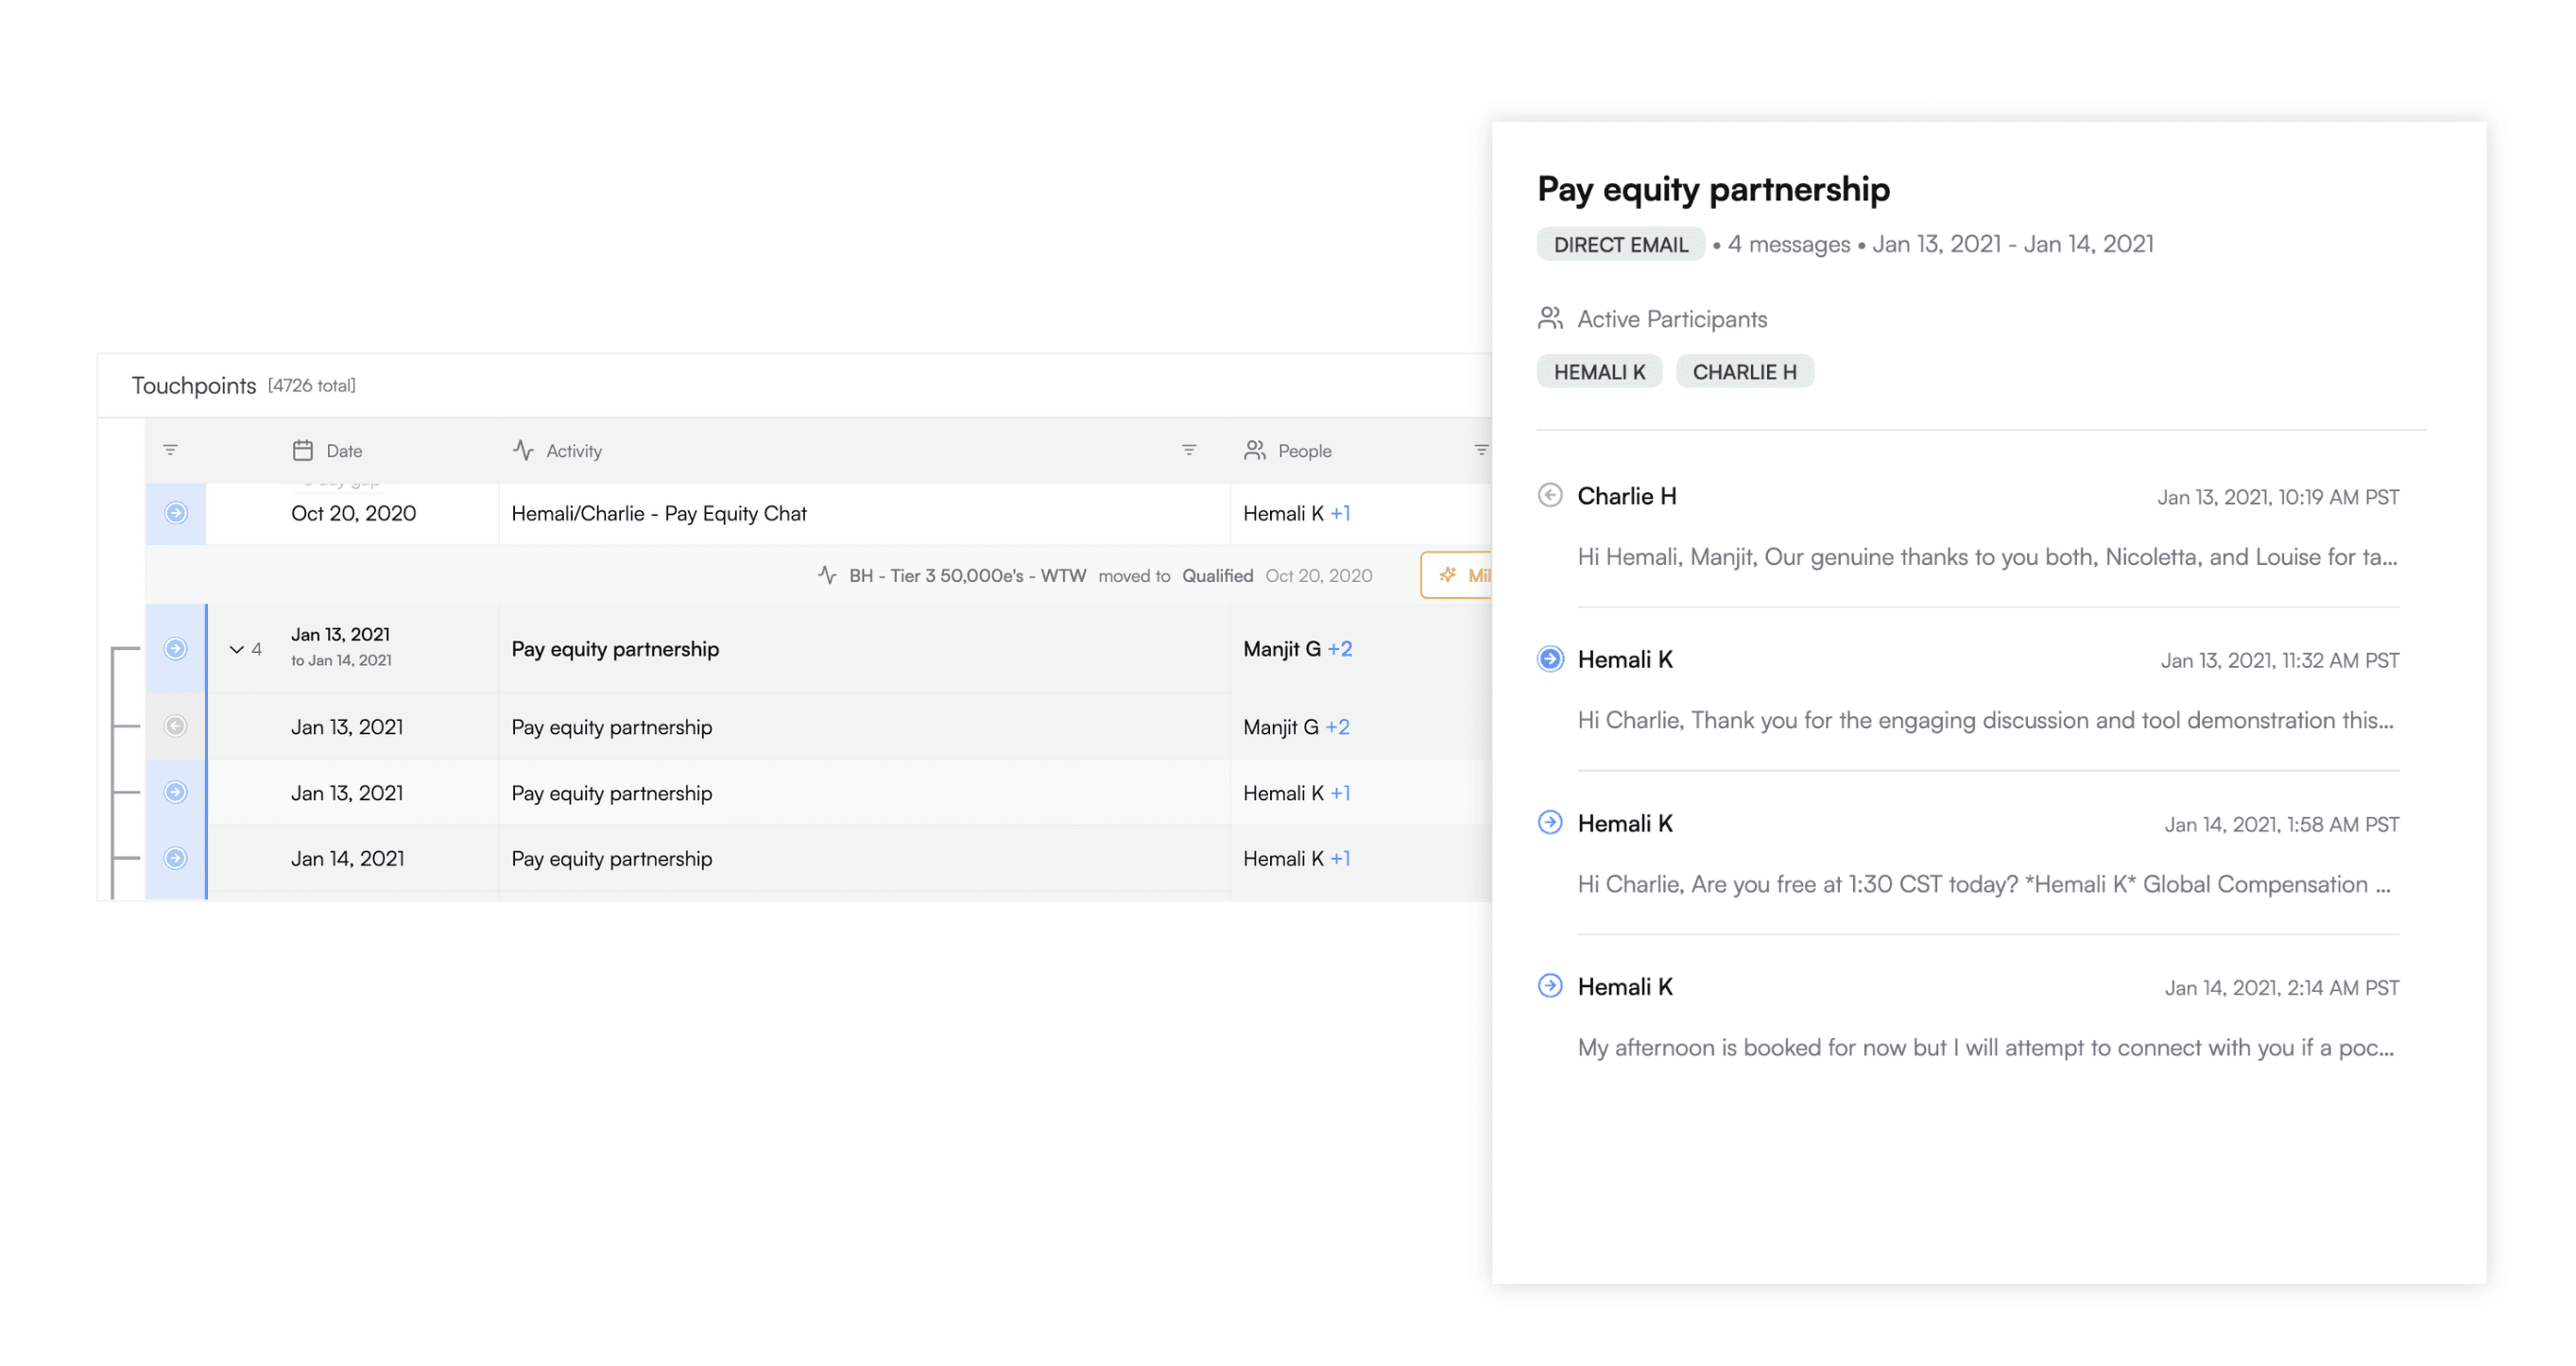2576x1366 pixels.
Task: Open the orange Milestone button
Action: [1458, 575]
